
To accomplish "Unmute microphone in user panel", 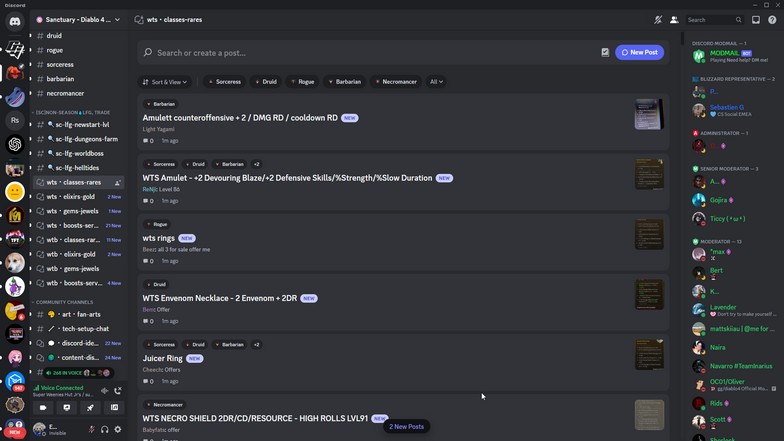I will [x=92, y=429].
